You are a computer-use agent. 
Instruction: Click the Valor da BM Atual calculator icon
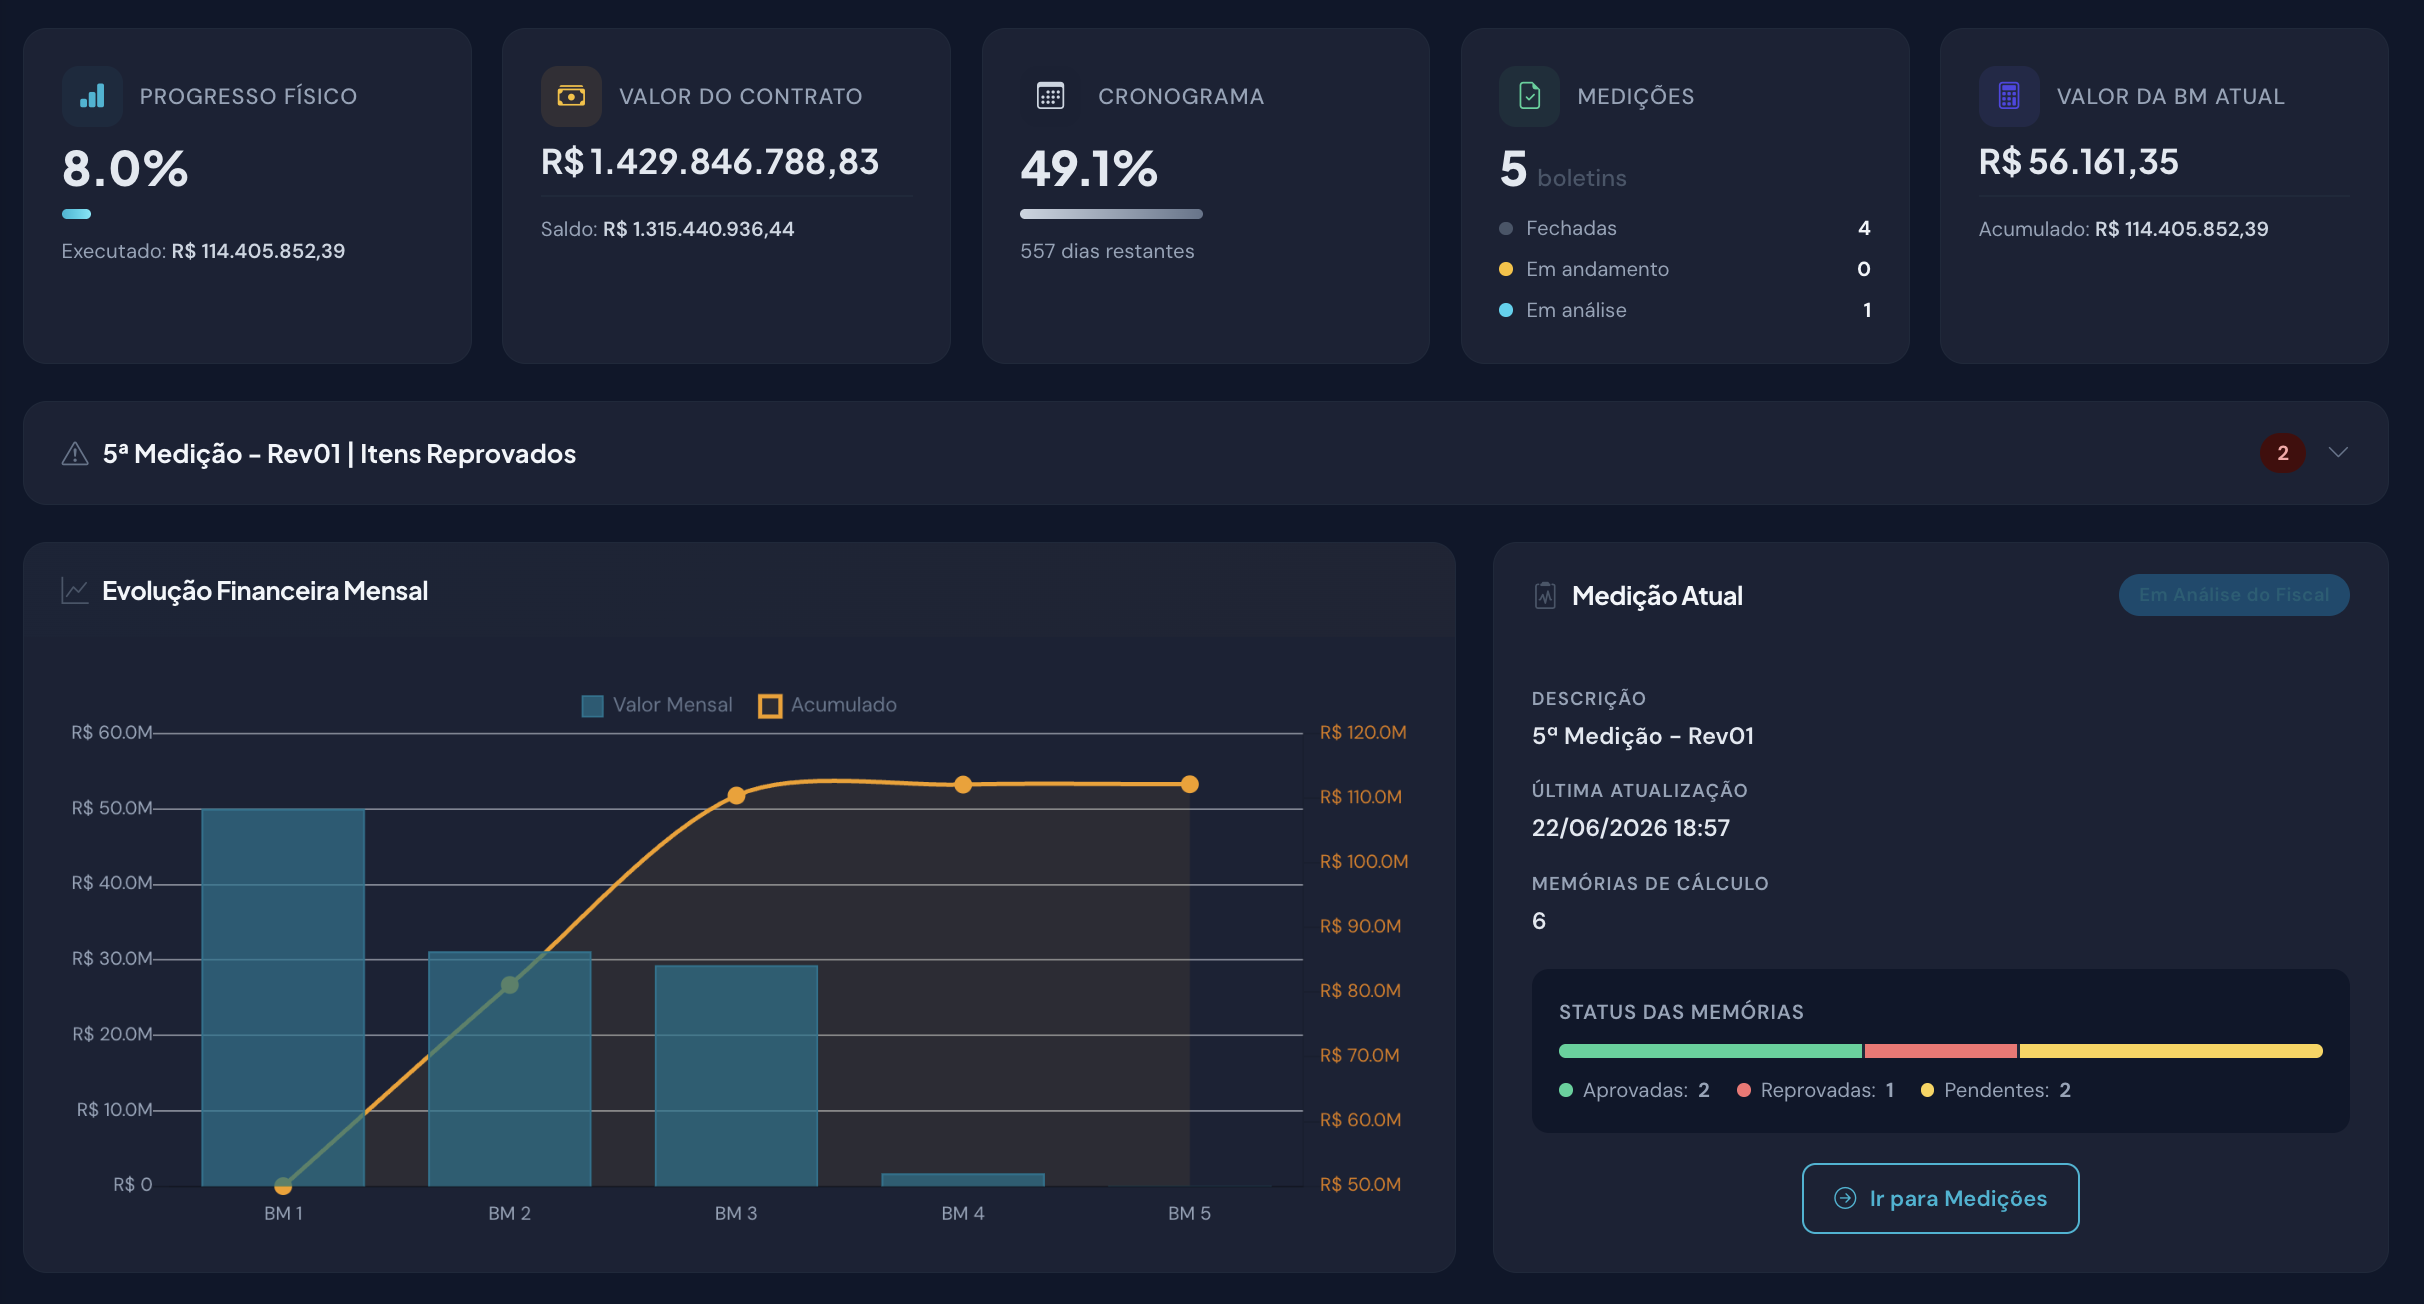[x=2008, y=96]
